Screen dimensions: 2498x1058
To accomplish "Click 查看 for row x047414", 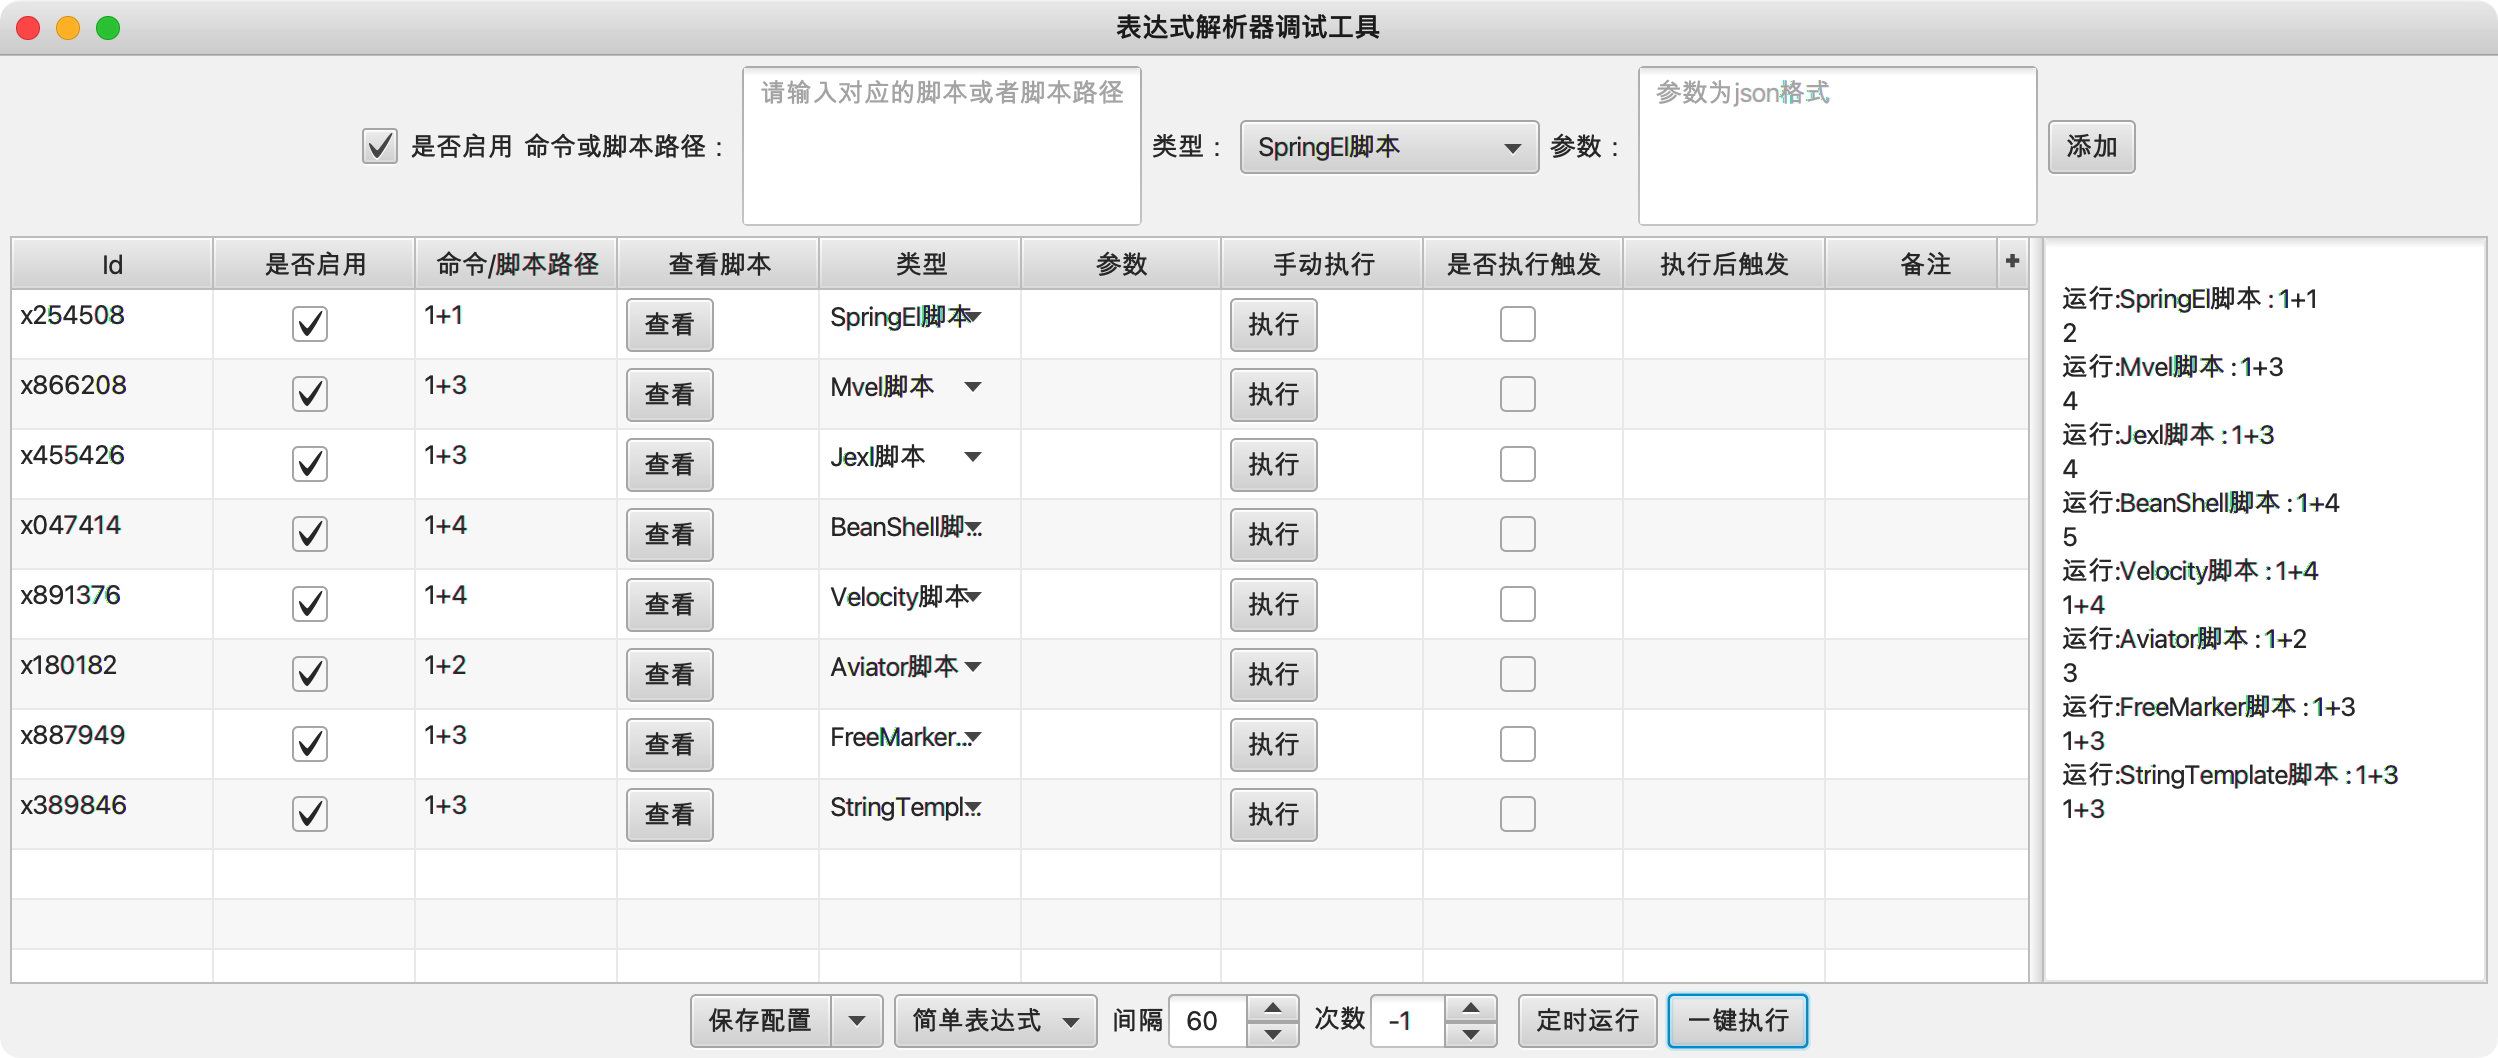I will [669, 535].
